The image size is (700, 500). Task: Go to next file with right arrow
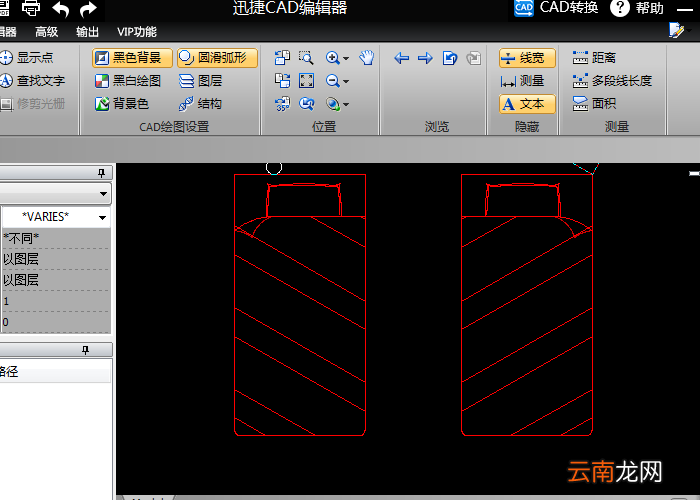click(x=425, y=58)
